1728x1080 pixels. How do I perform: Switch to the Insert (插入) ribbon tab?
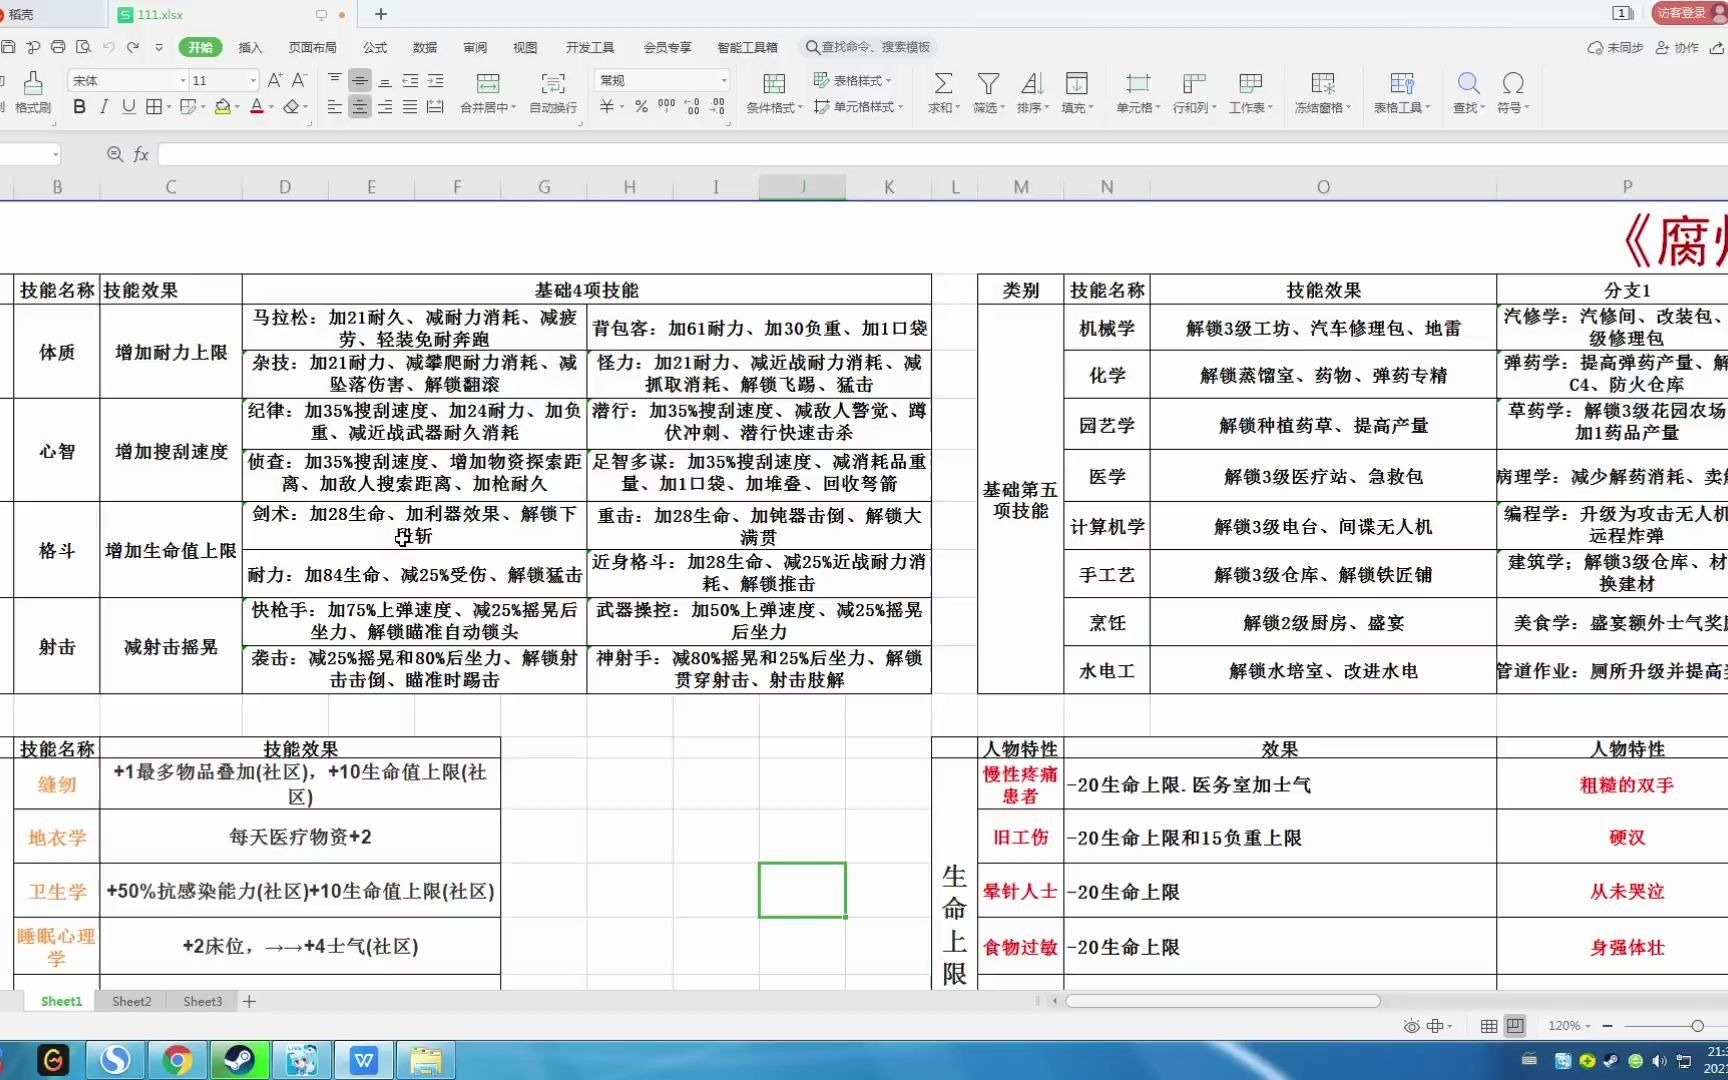pos(250,47)
